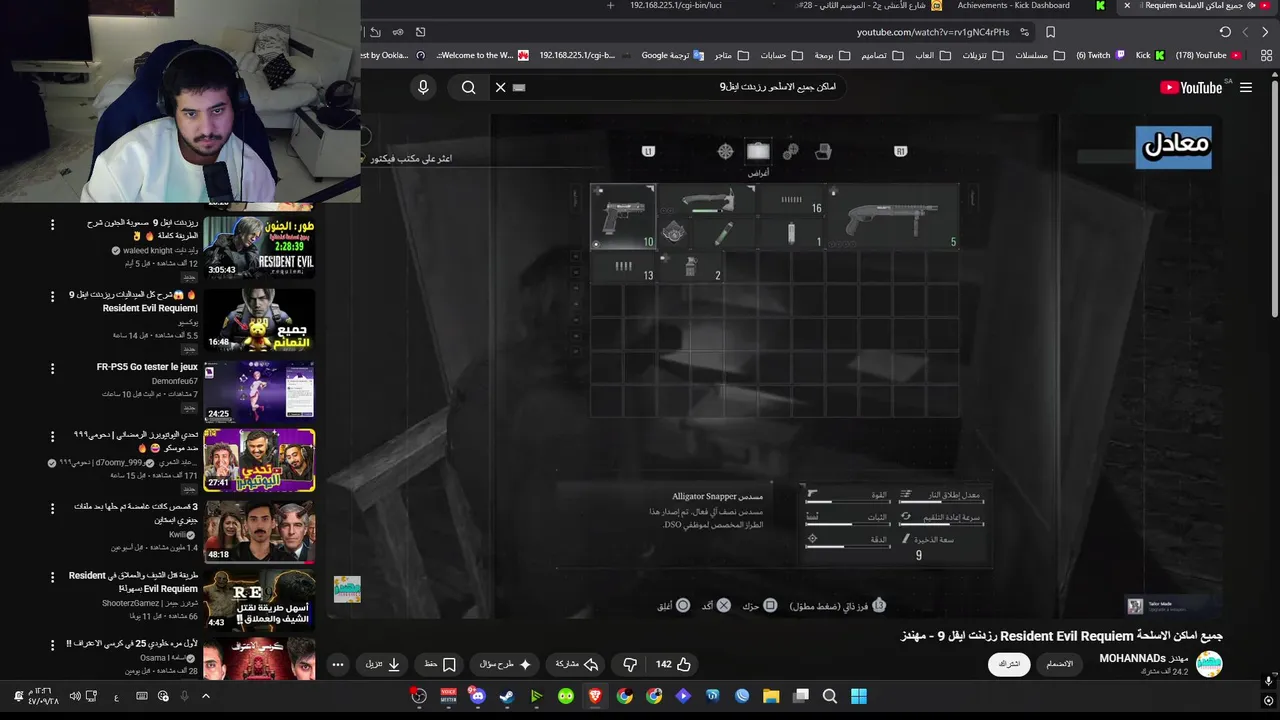Clear the YouTube search box text

[x=501, y=87]
